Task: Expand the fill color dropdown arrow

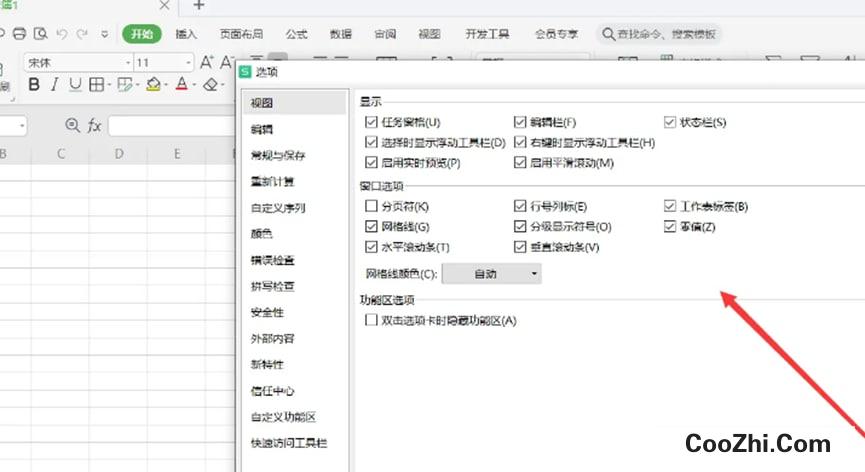Action: tap(165, 85)
